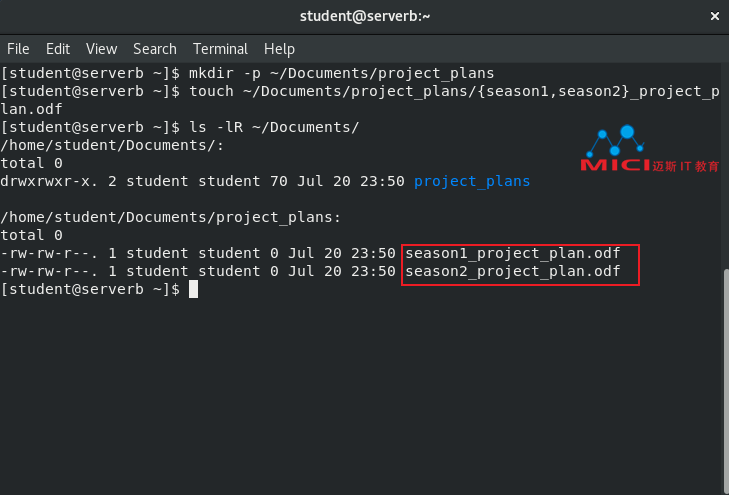Click the touch command line
This screenshot has width=729, height=495.
(x=360, y=100)
